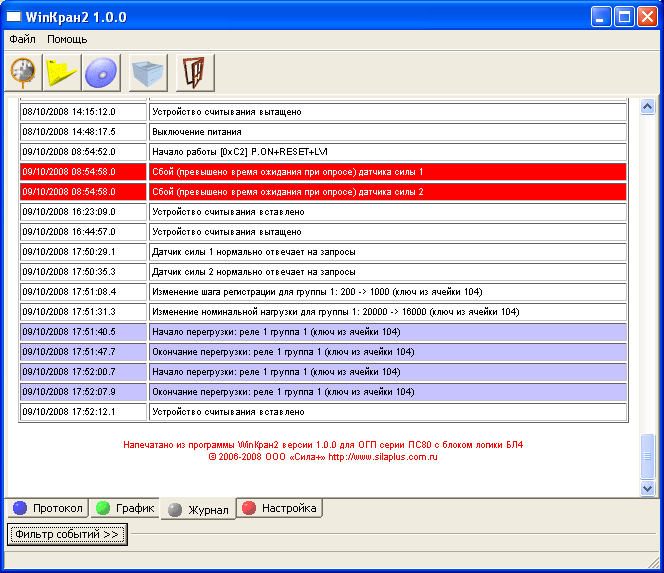Maximize the WinКран2 window
The height and width of the screenshot is (573, 664).
point(624,17)
